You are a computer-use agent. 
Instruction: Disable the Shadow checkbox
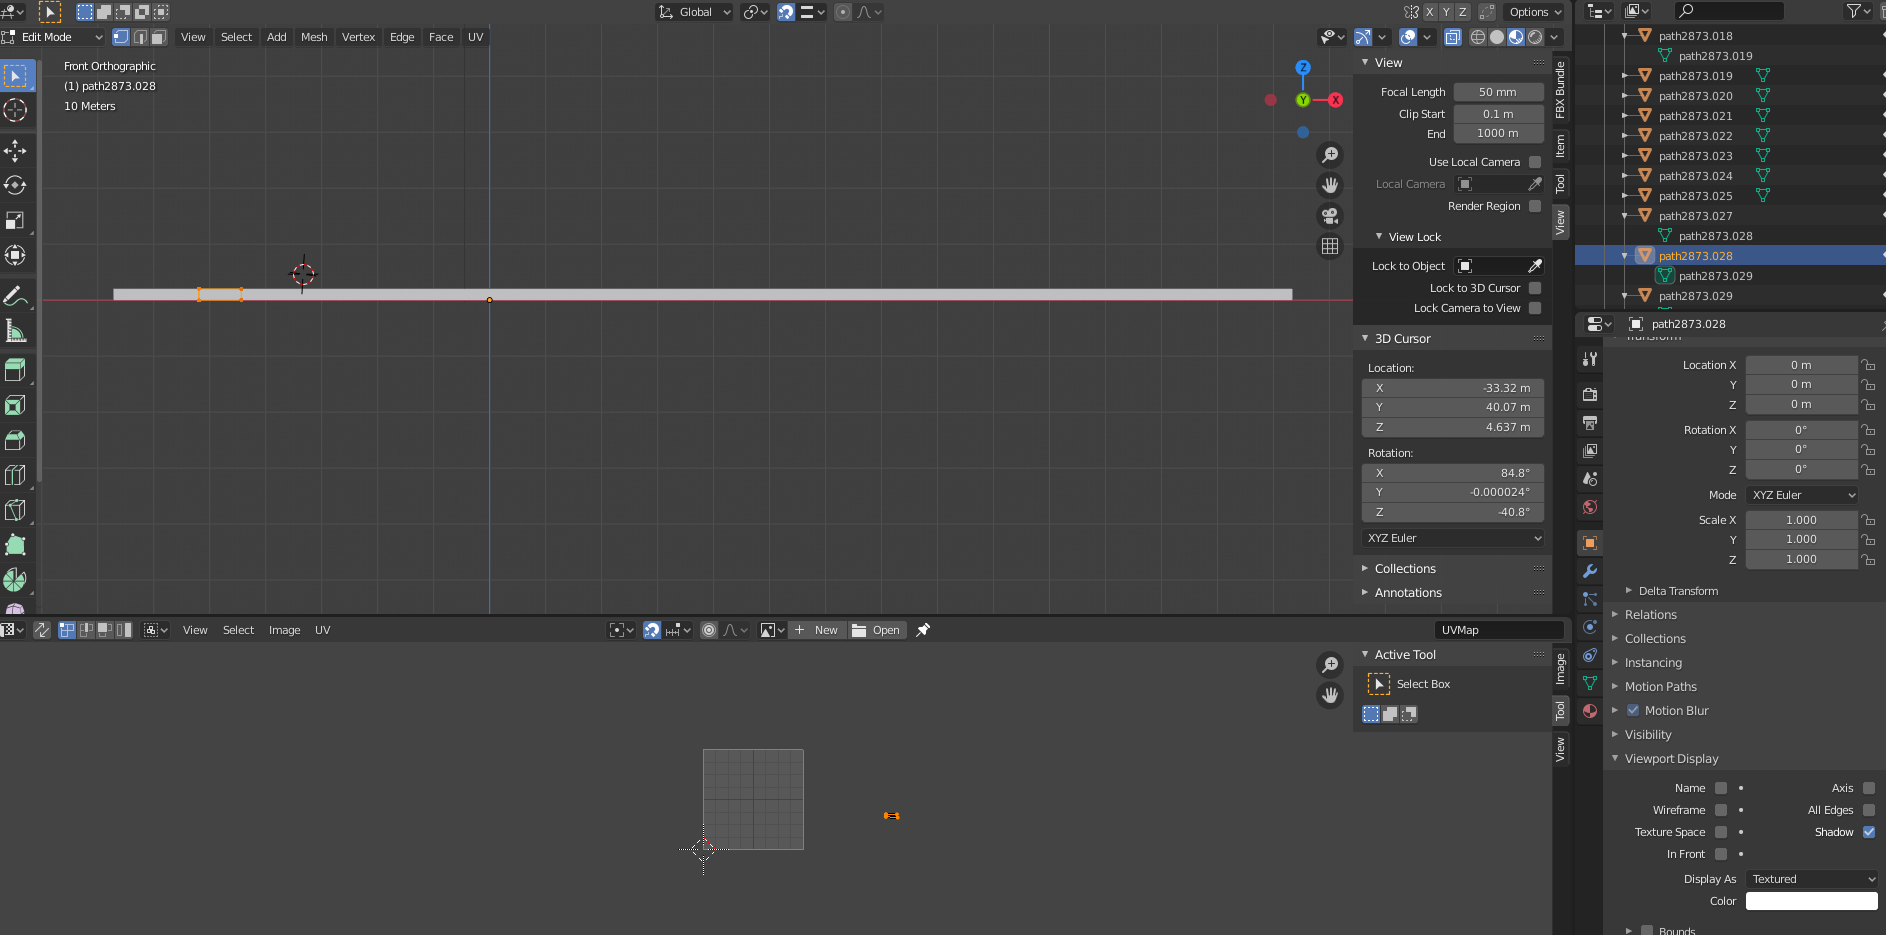[1869, 832]
